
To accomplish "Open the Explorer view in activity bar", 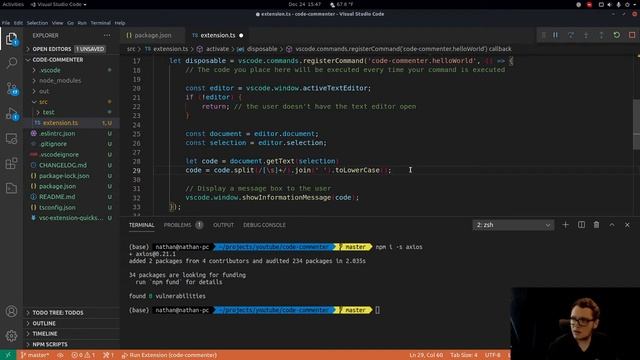I will click(x=11, y=39).
